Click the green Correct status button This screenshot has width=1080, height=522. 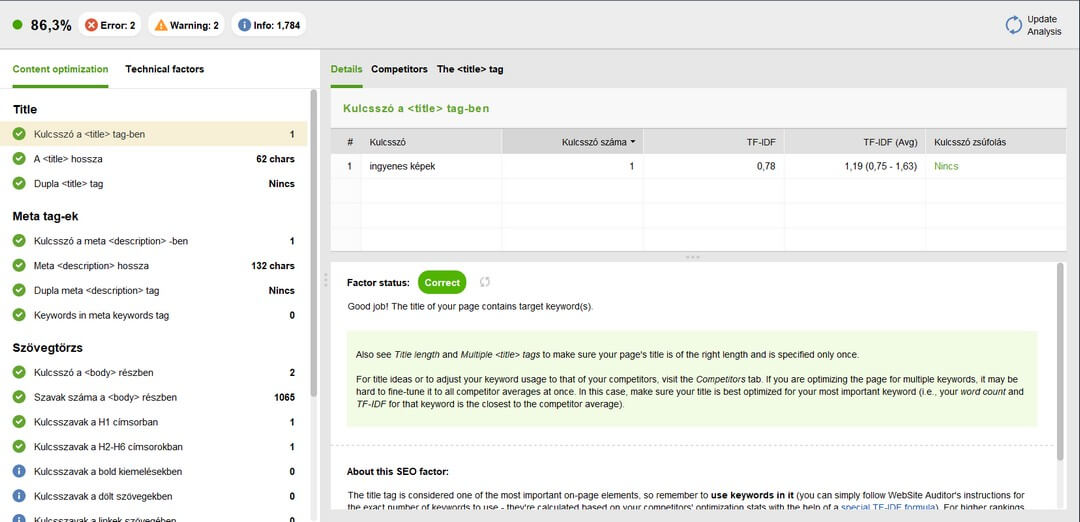(442, 283)
